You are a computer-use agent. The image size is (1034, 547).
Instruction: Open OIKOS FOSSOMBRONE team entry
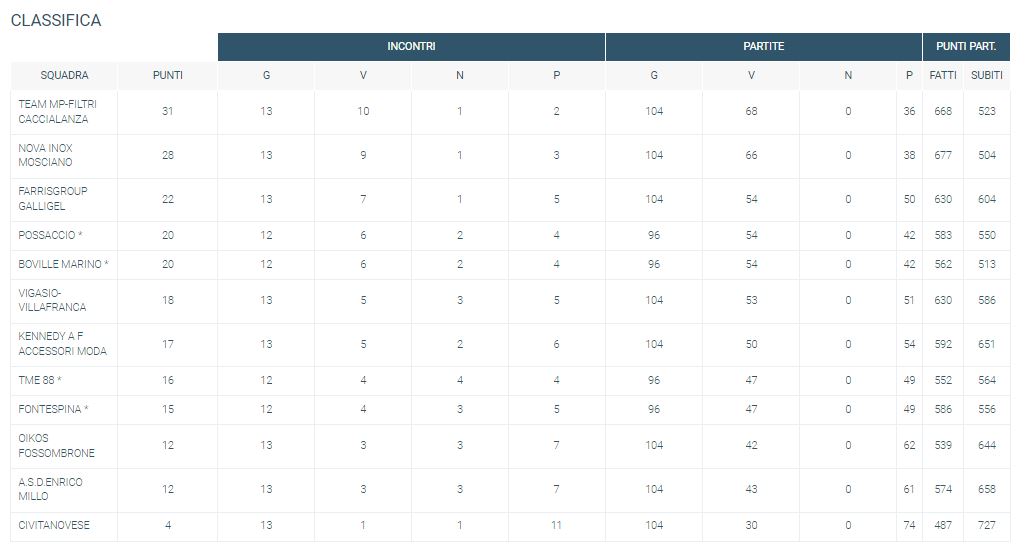point(510,445)
